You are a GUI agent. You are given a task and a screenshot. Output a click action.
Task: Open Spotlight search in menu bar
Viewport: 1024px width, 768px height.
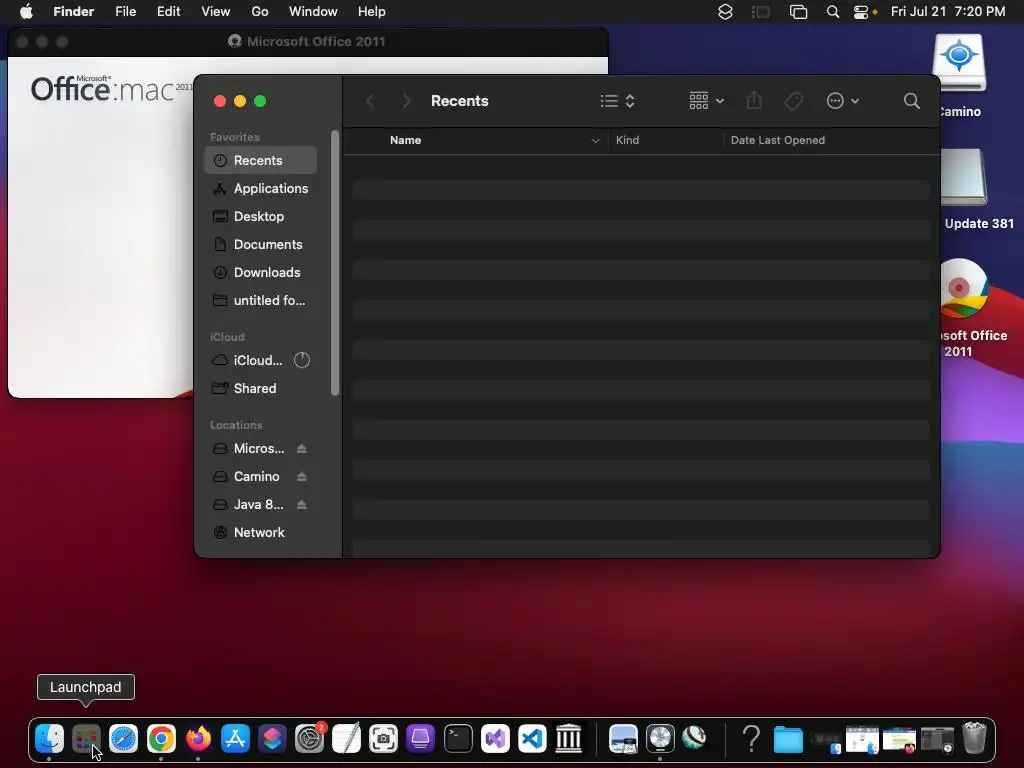(833, 12)
